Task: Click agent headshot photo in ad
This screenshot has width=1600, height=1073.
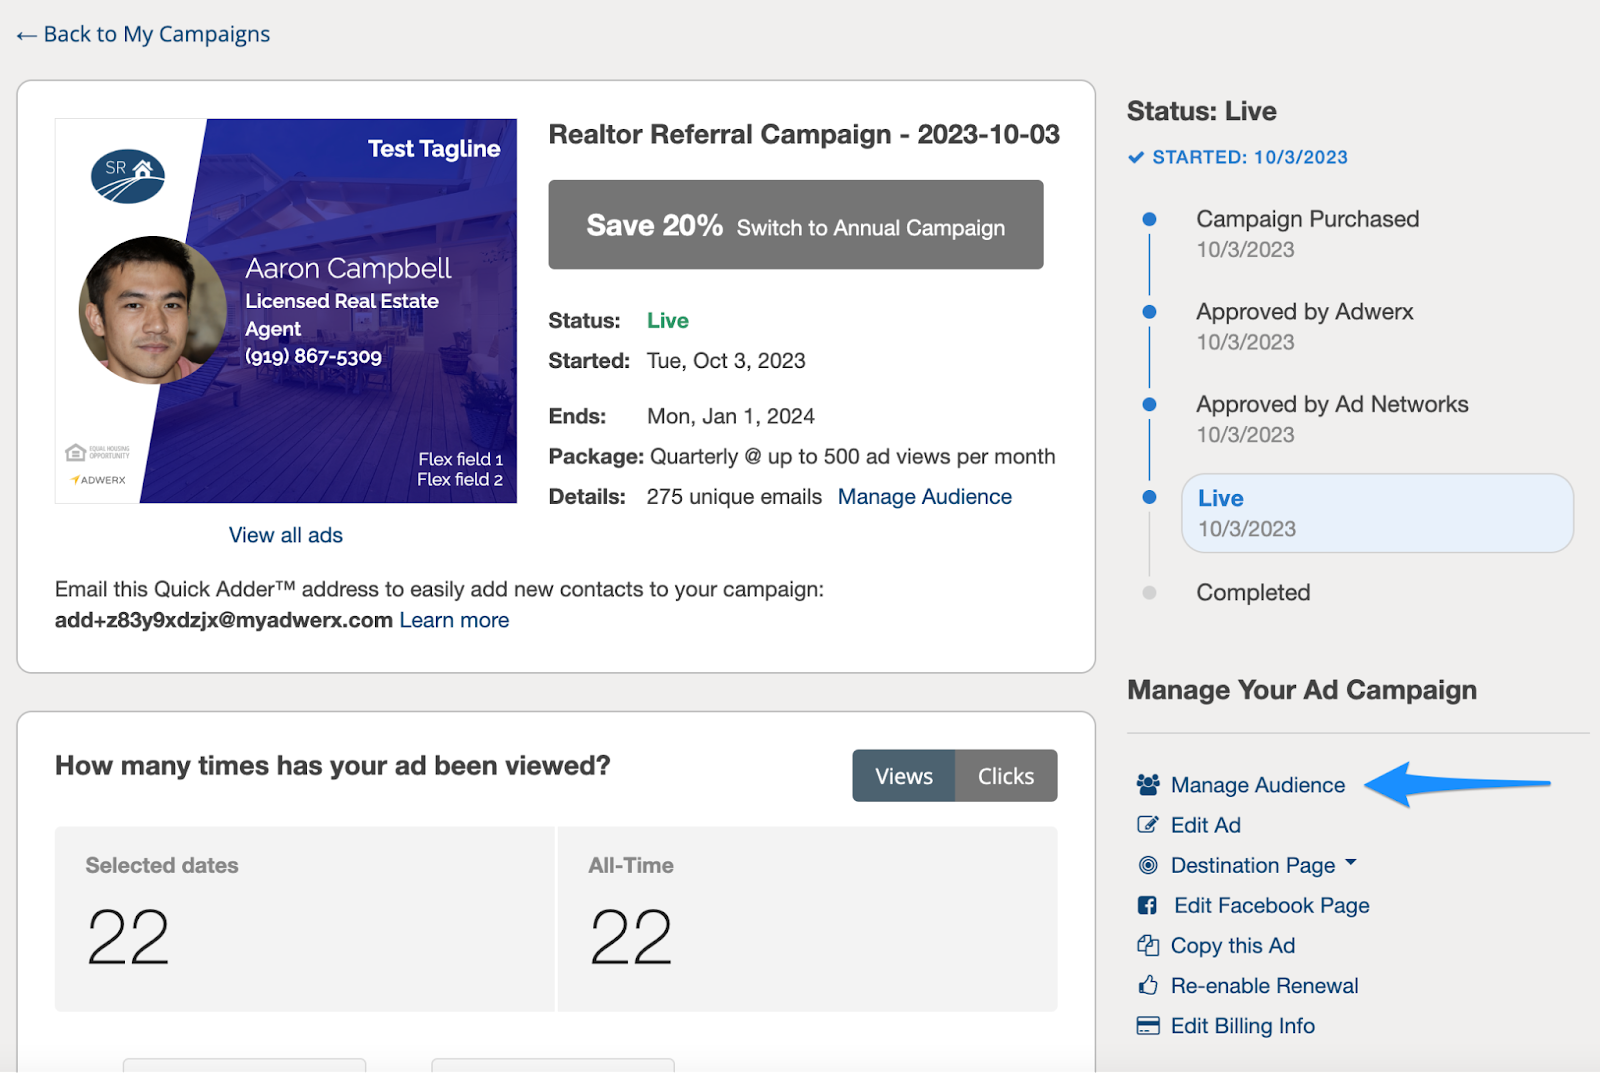Action: [x=153, y=310]
